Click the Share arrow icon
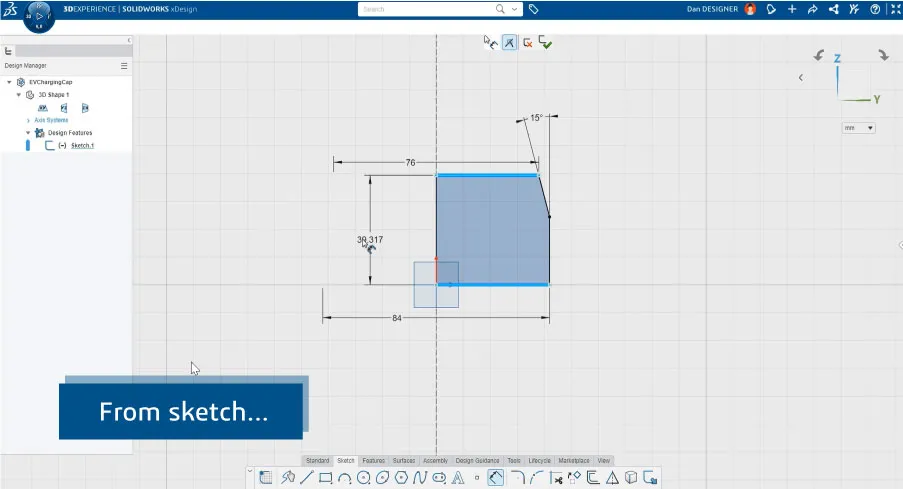 tap(813, 9)
